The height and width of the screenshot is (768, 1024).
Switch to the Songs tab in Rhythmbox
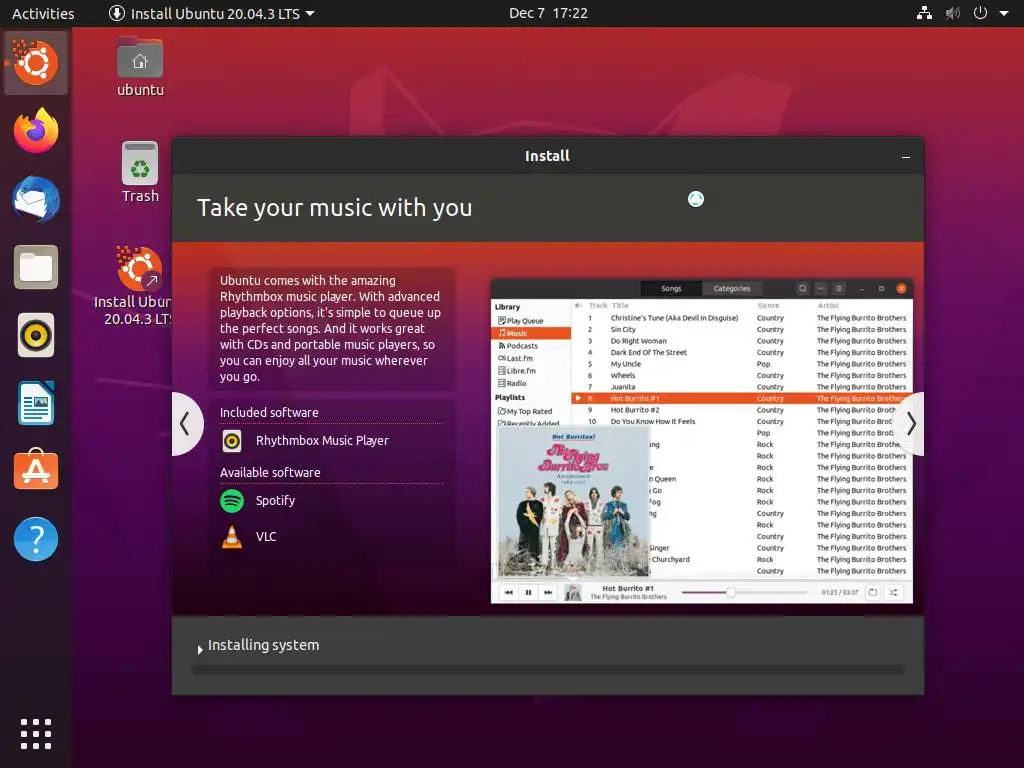(x=671, y=289)
